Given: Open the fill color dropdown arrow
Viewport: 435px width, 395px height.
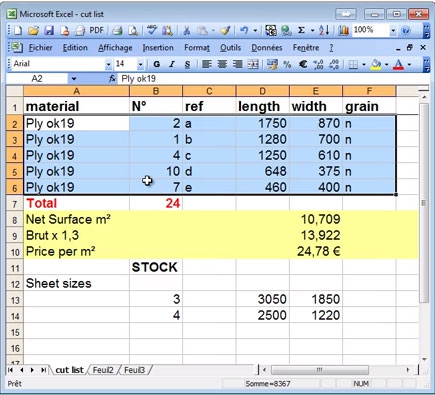Looking at the screenshot, I should [387, 64].
